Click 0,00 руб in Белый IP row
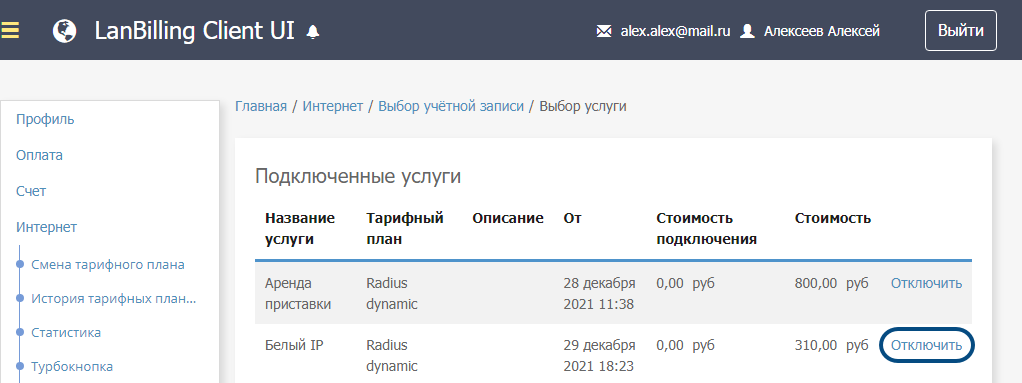This screenshot has width=1022, height=383. tap(685, 345)
